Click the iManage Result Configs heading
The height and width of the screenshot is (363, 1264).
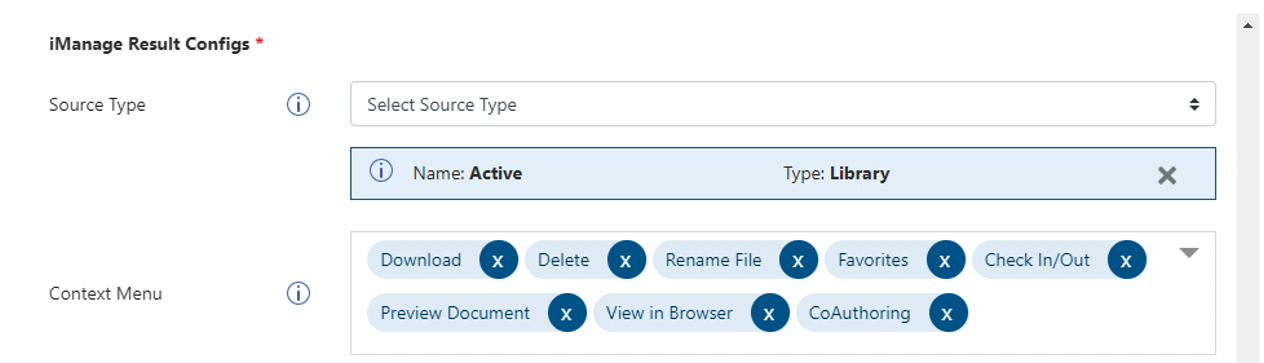[x=149, y=44]
